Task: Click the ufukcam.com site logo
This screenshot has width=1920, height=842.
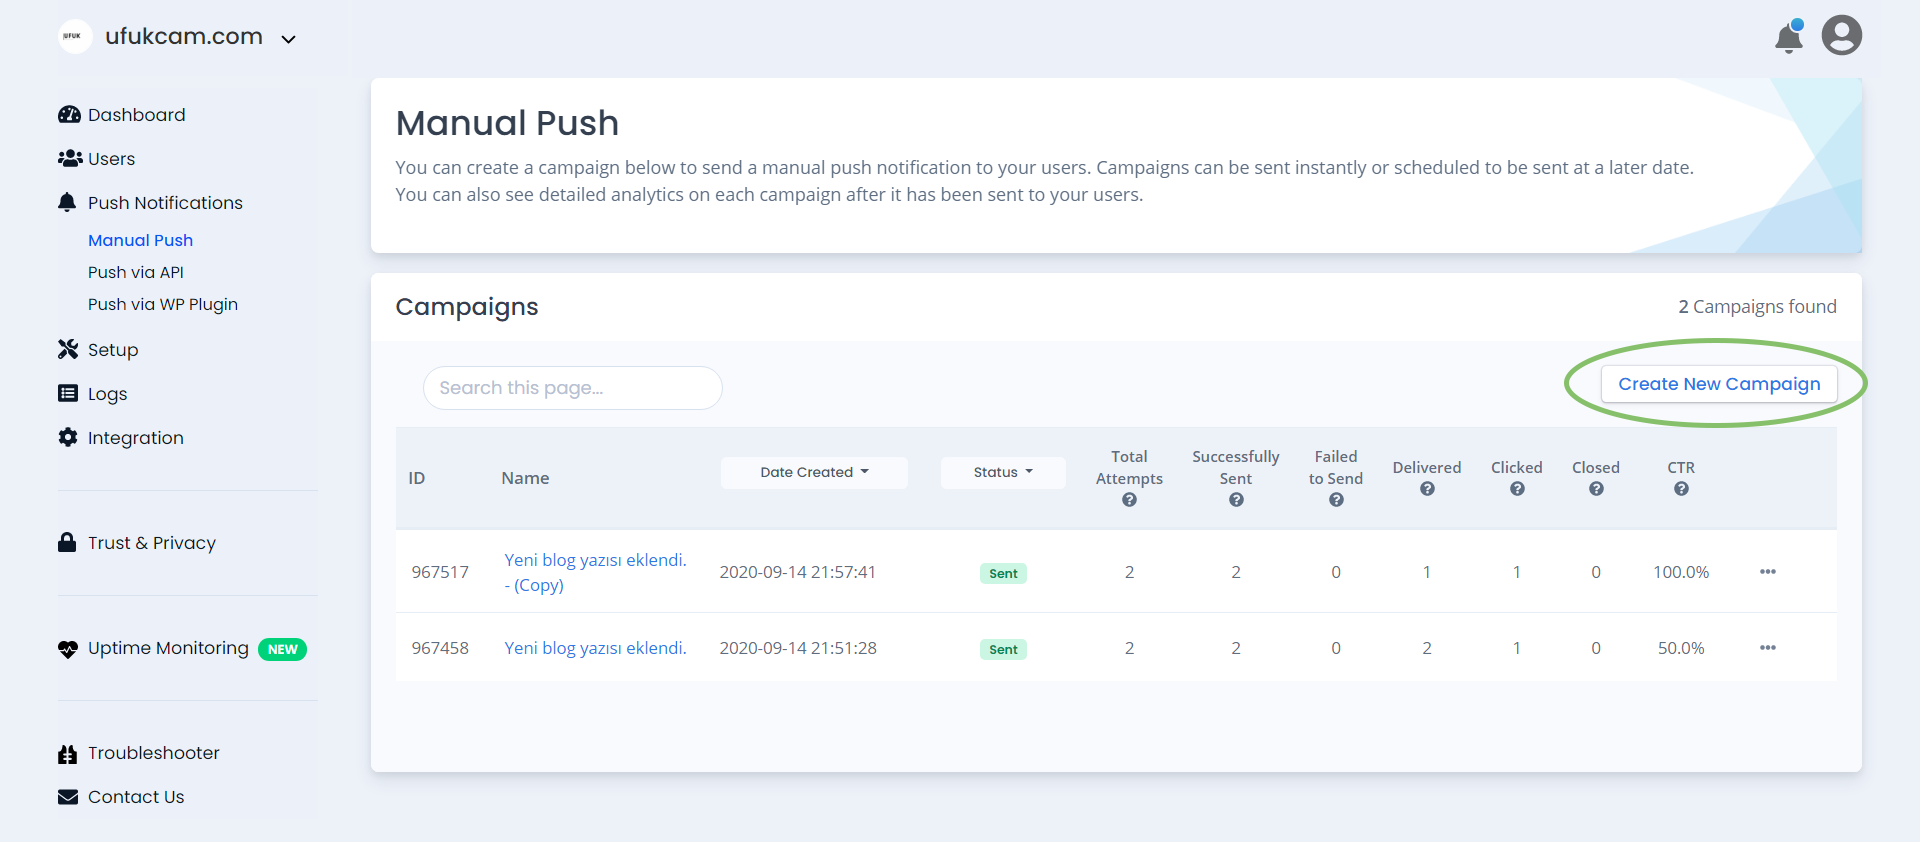Action: (74, 36)
